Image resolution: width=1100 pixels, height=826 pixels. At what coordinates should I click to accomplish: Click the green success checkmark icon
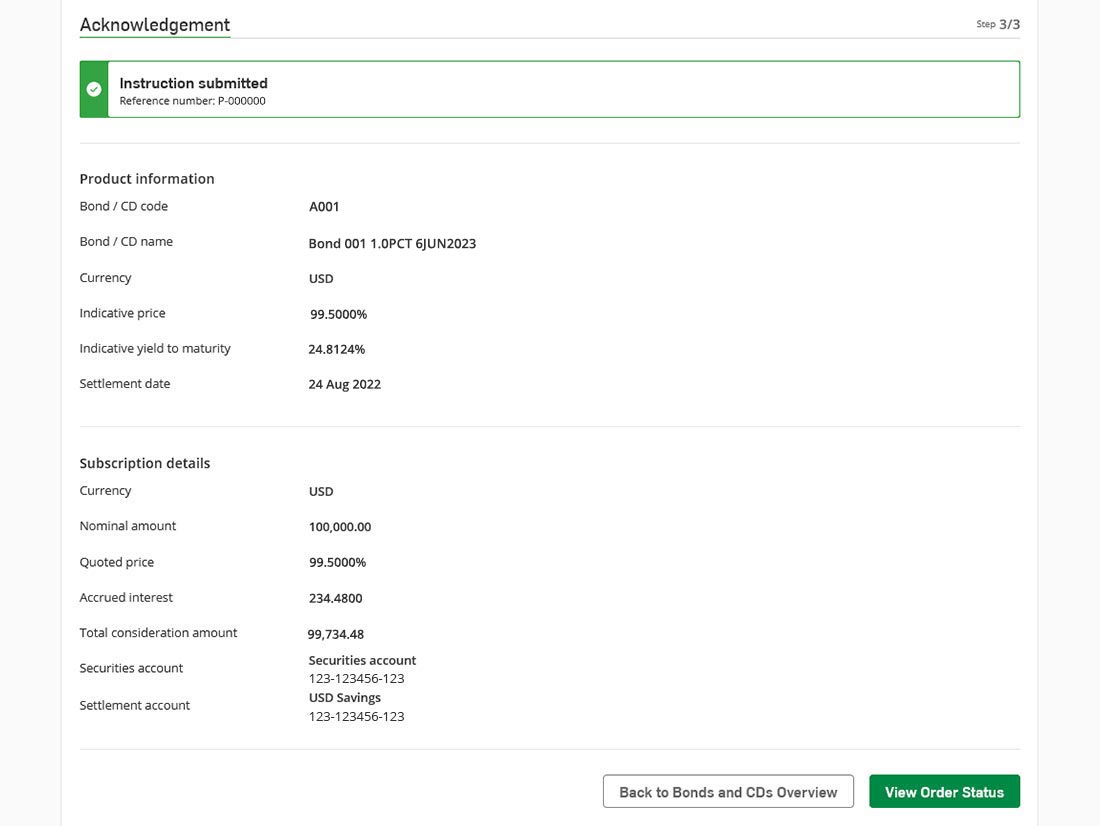click(94, 89)
